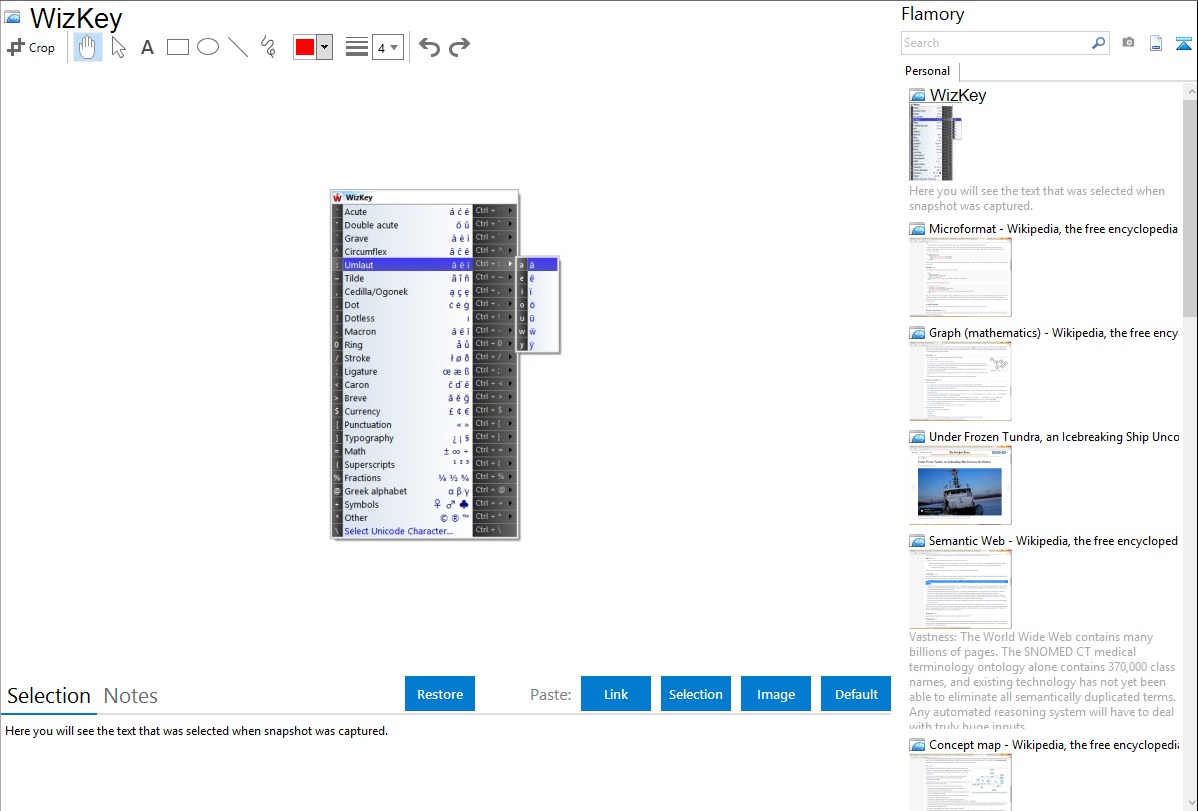Paste as Link button
The height and width of the screenshot is (811, 1198).
pos(616,694)
